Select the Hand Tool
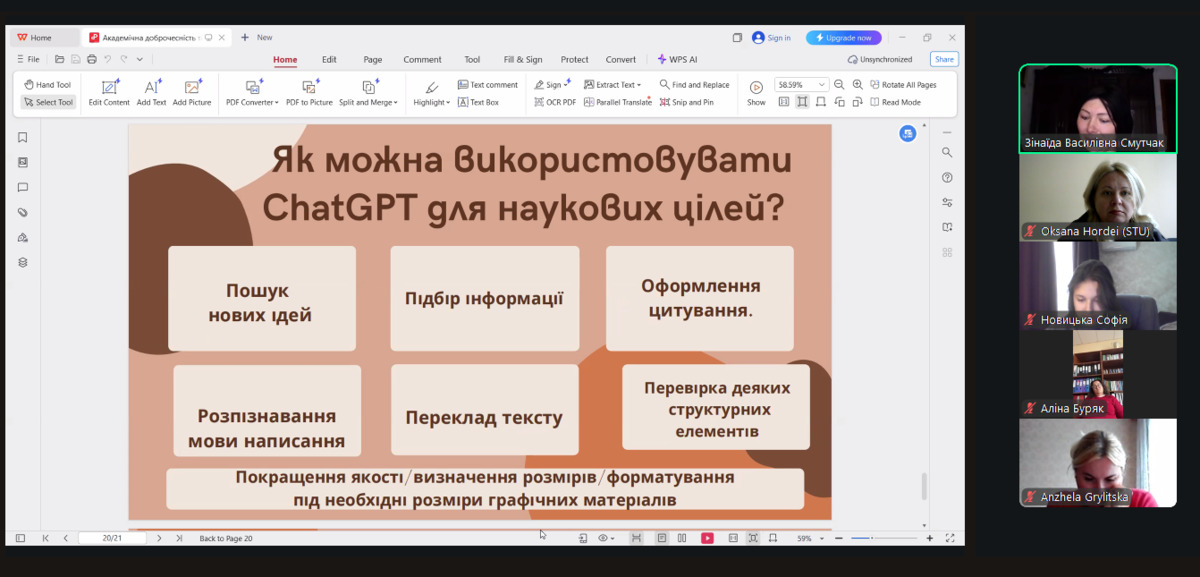The width and height of the screenshot is (1200, 577). click(x=47, y=85)
